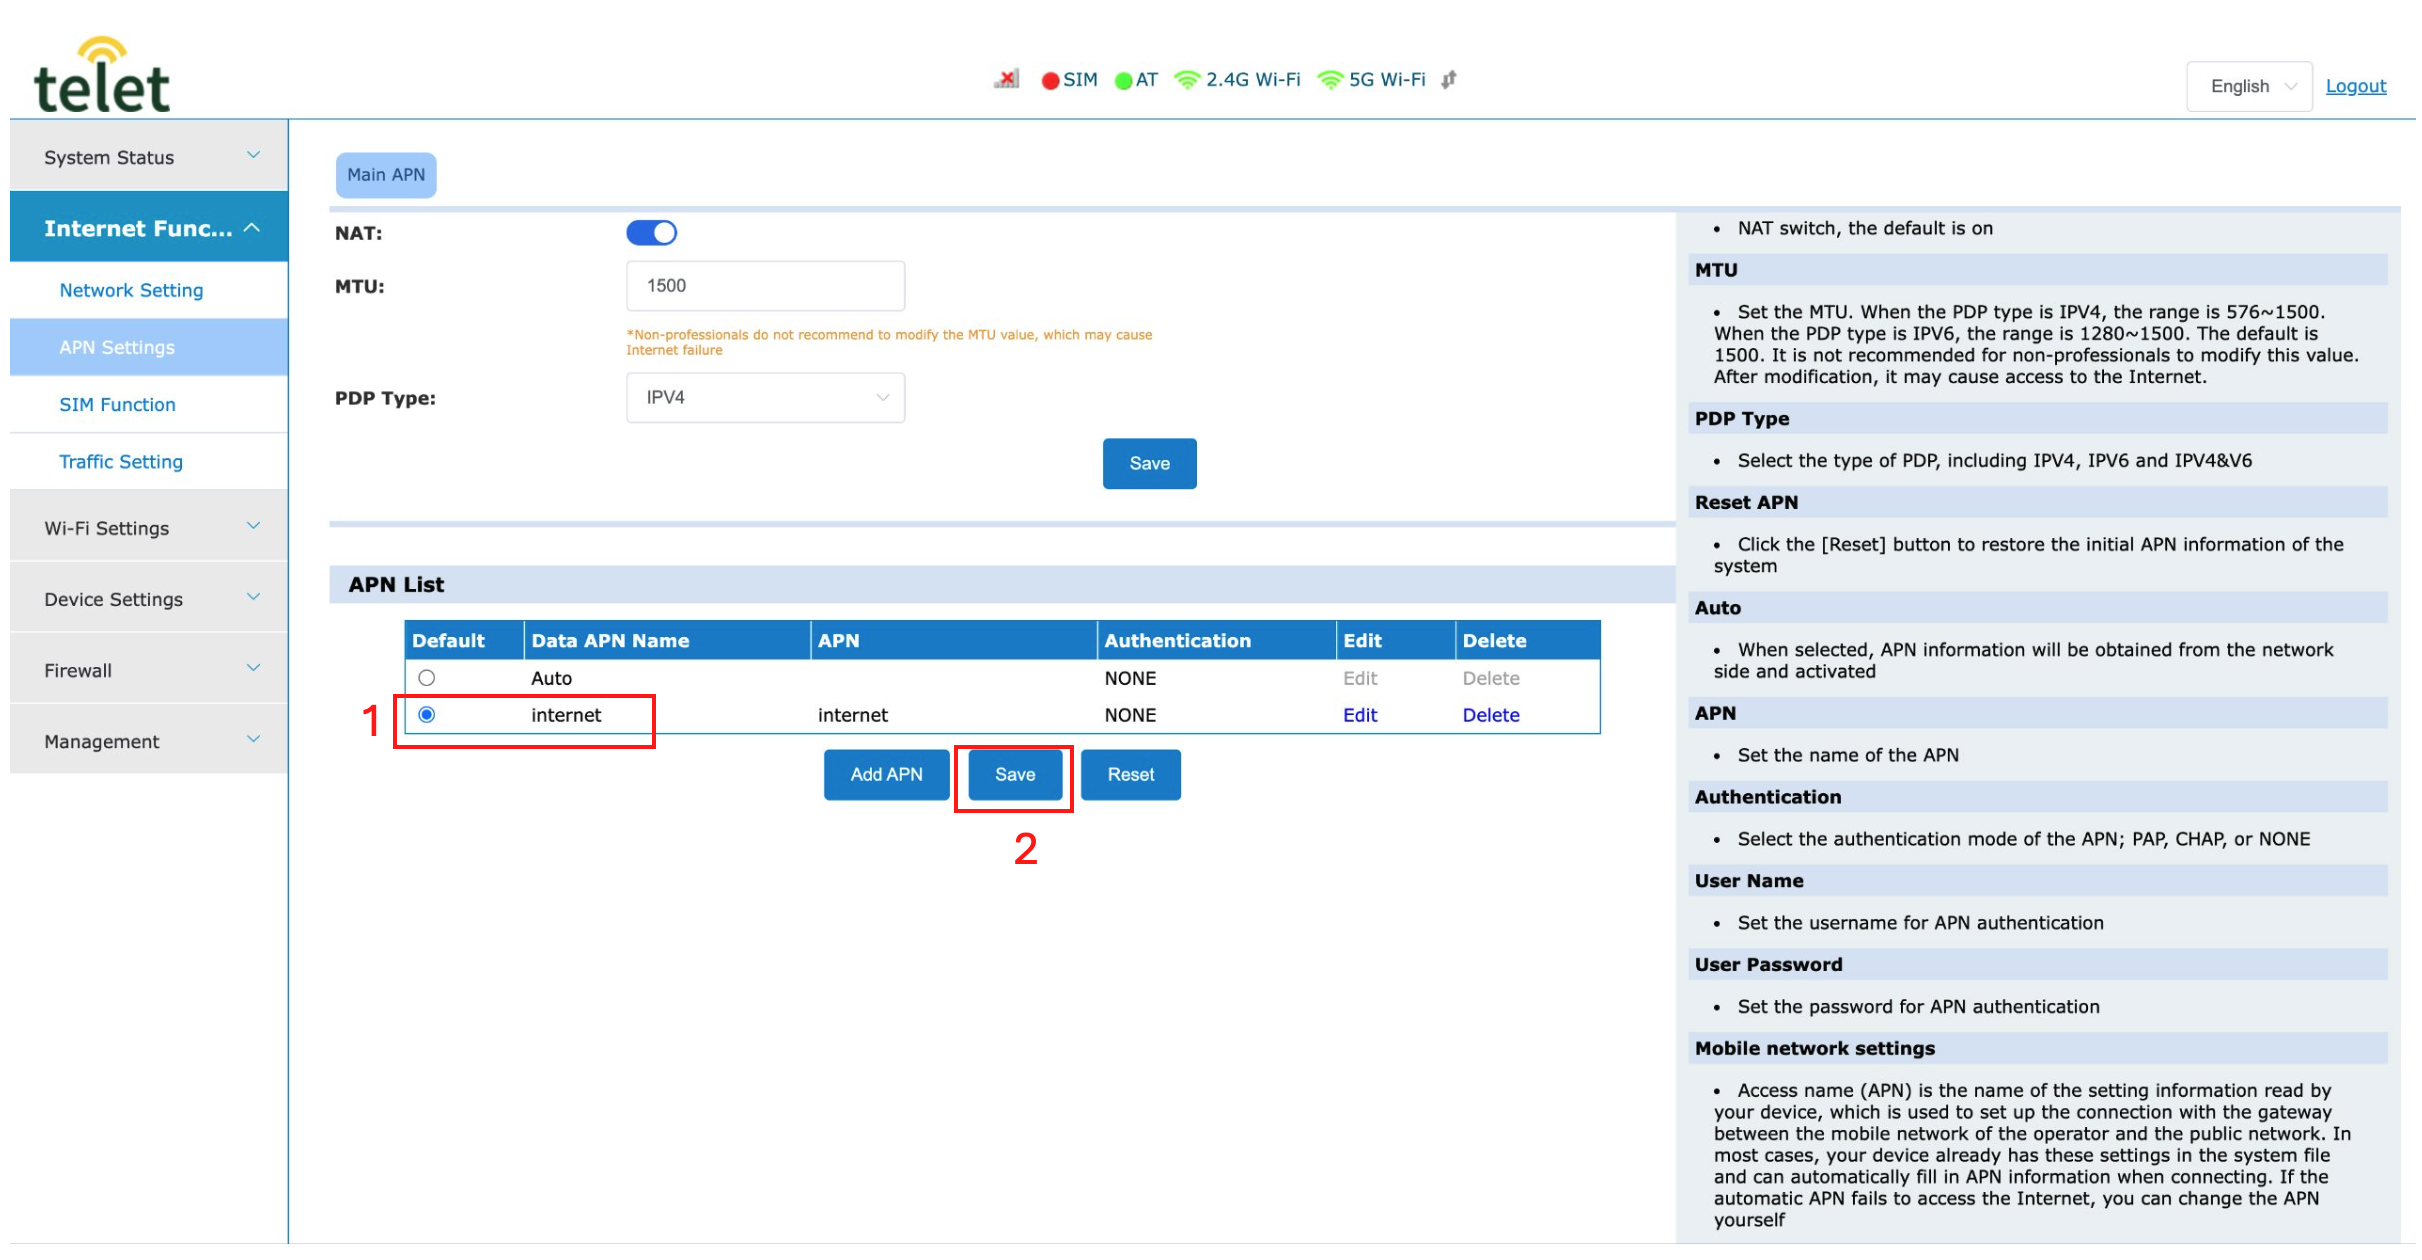Click the data transfer arrows icon
The height and width of the screenshot is (1260, 2422).
[1449, 80]
